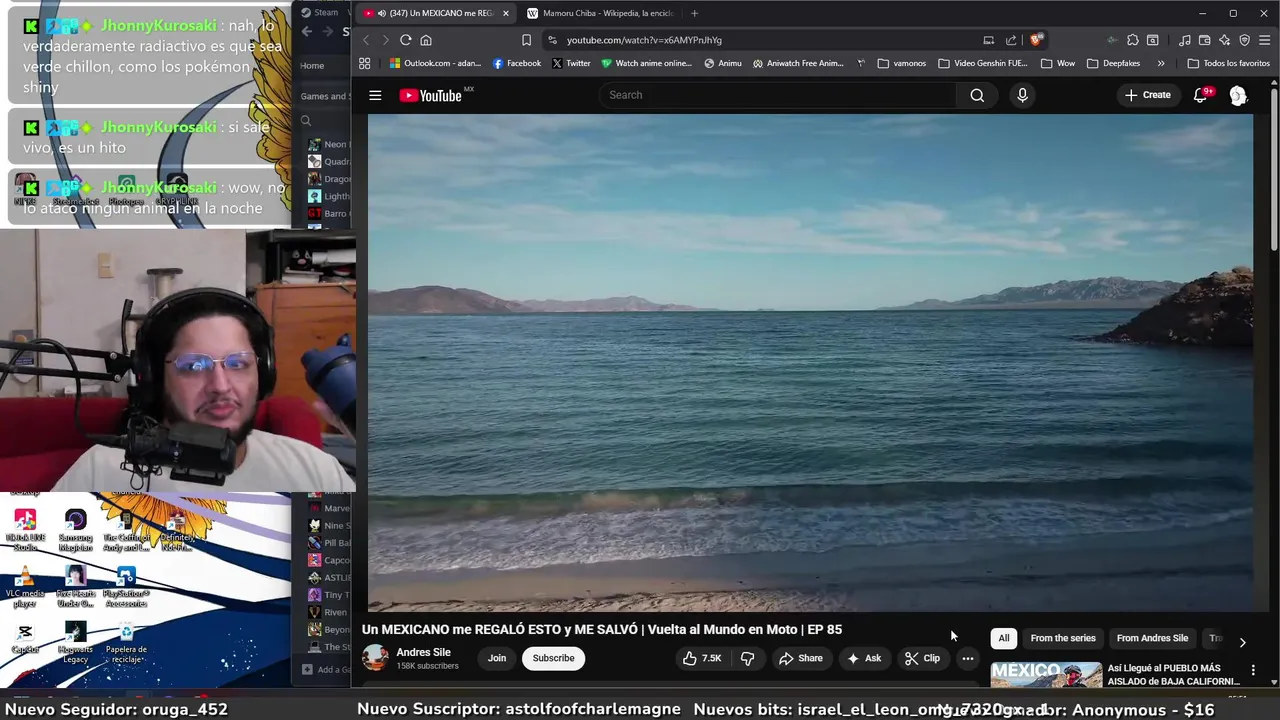Image resolution: width=1280 pixels, height=720 pixels.
Task: Open a new browser tab
Action: tap(694, 13)
